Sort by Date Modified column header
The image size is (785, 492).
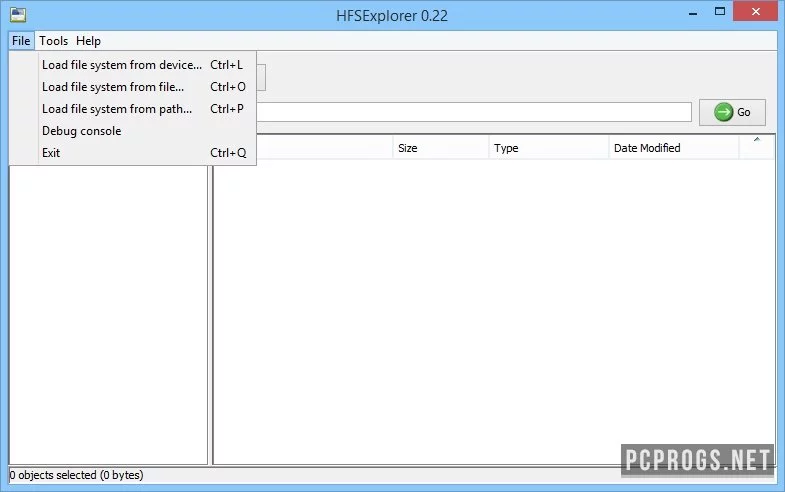tap(674, 148)
